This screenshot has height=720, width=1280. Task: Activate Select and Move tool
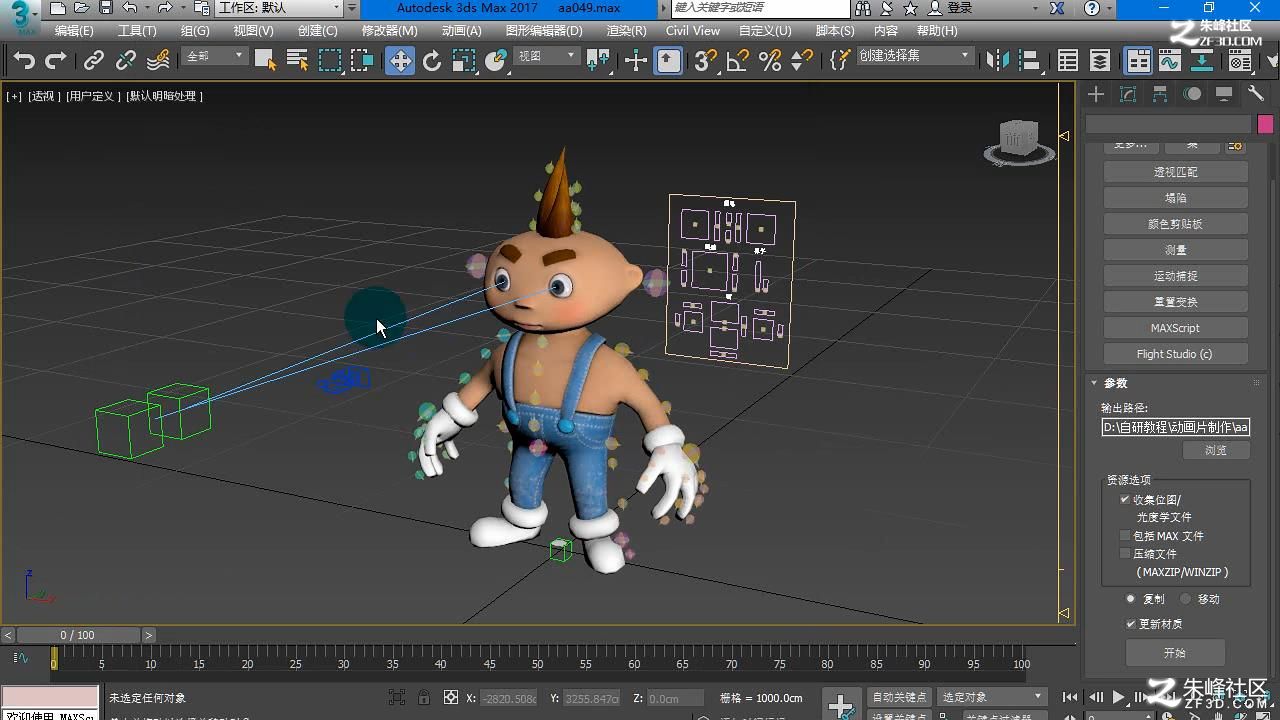400,61
